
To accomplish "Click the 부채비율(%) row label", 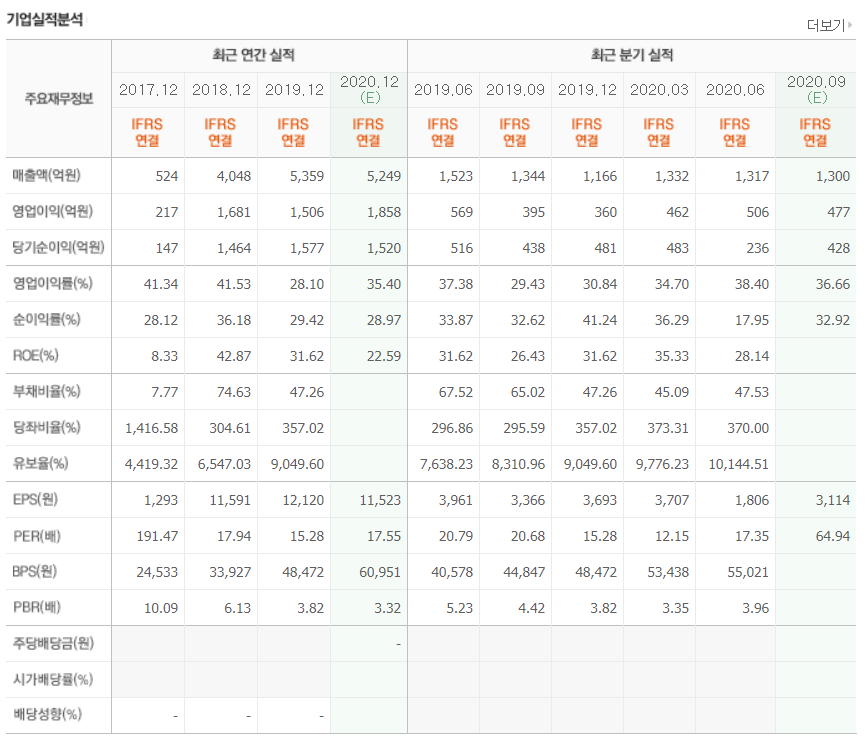I will point(46,392).
